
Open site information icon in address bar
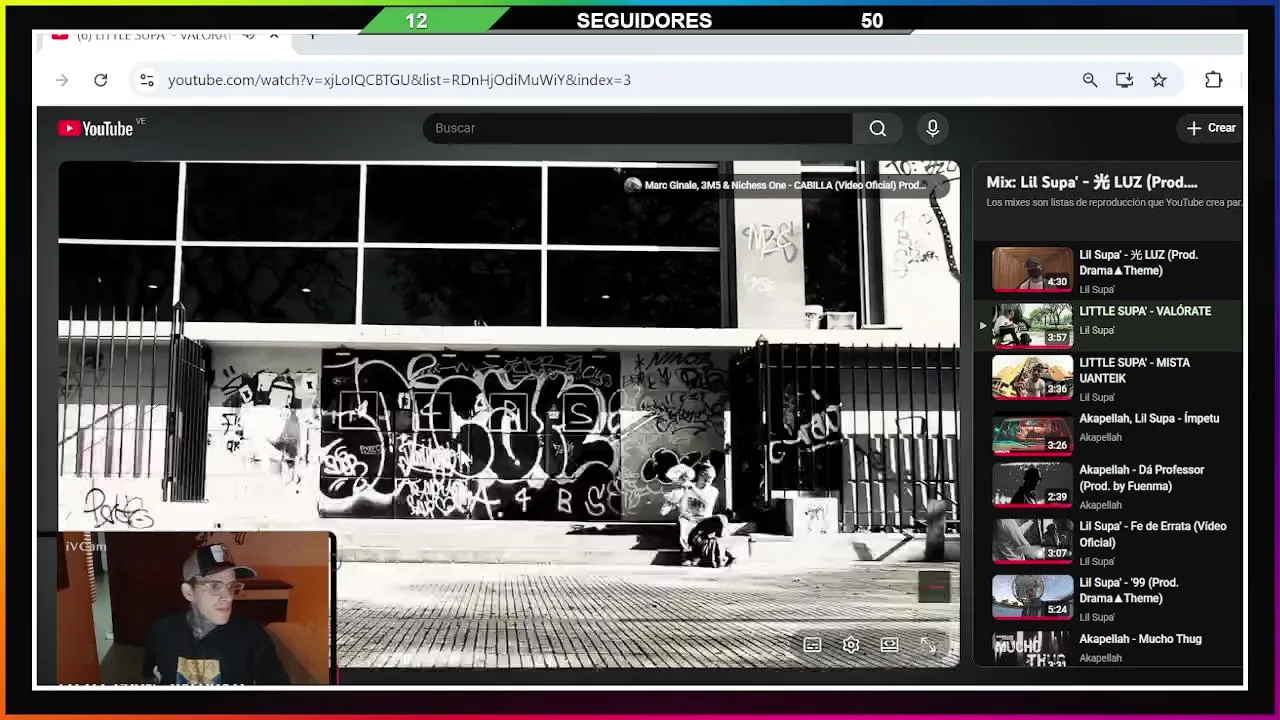(x=147, y=80)
